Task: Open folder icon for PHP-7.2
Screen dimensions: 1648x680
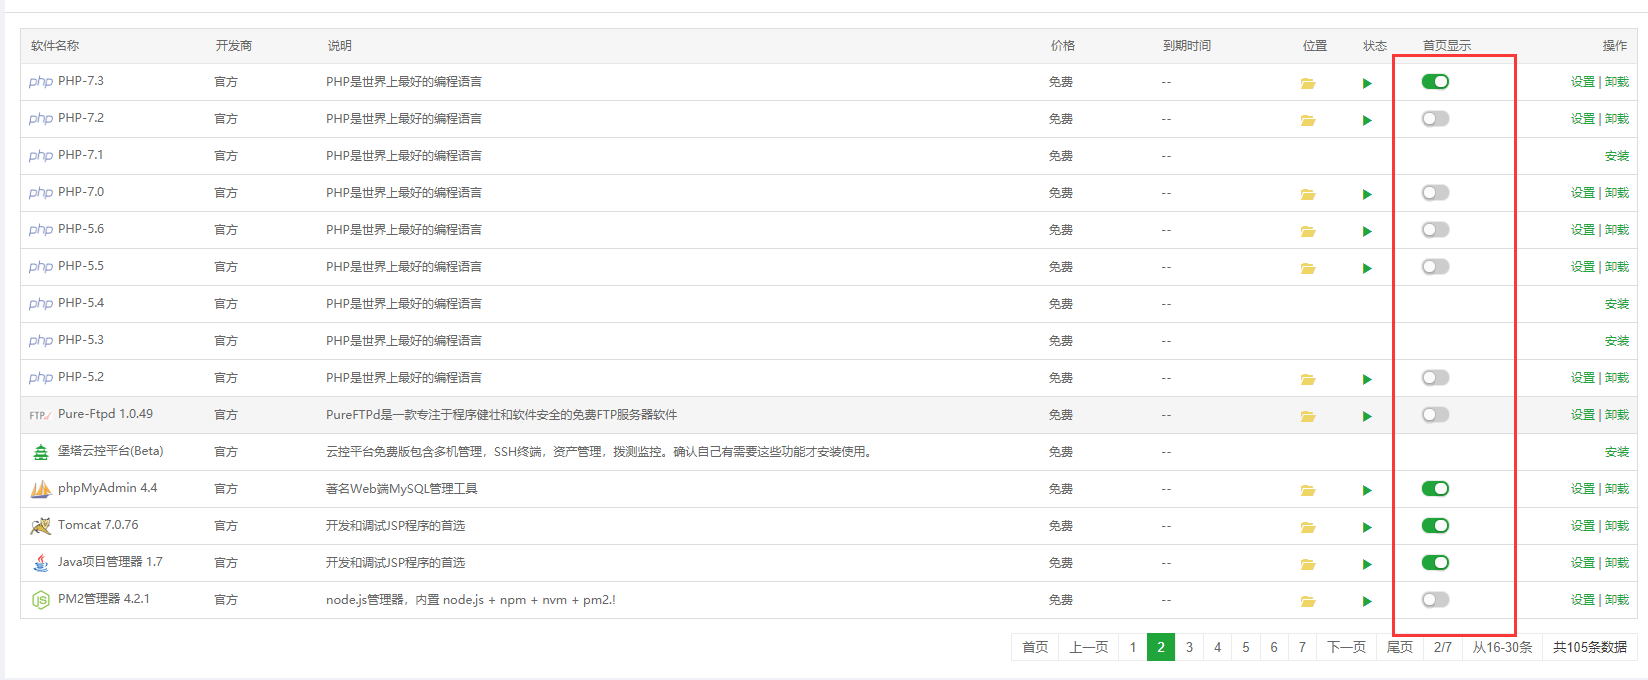Action: (x=1308, y=120)
